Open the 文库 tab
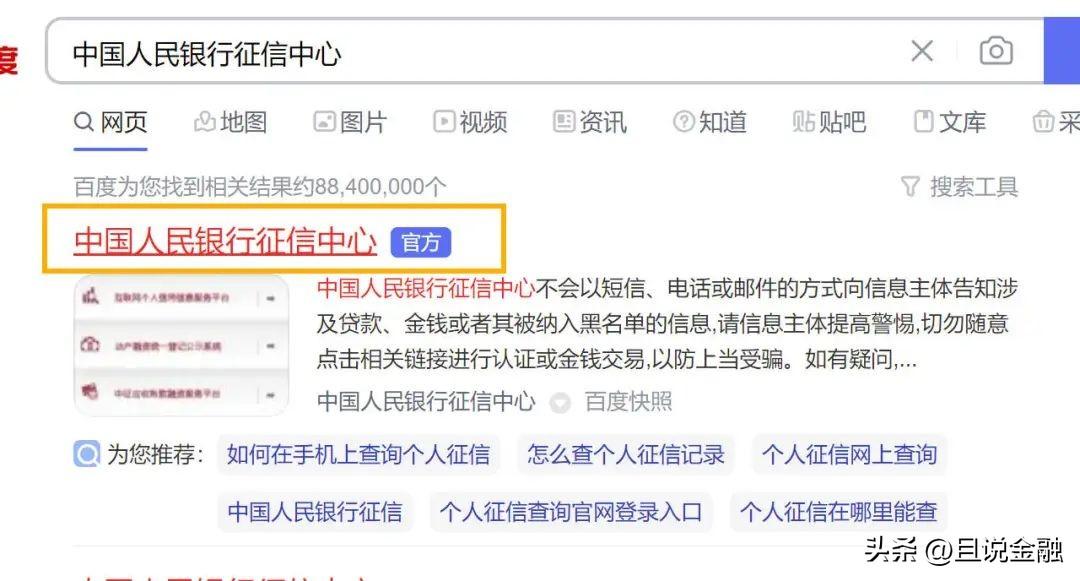Viewport: 1080px width, 581px height. 949,123
